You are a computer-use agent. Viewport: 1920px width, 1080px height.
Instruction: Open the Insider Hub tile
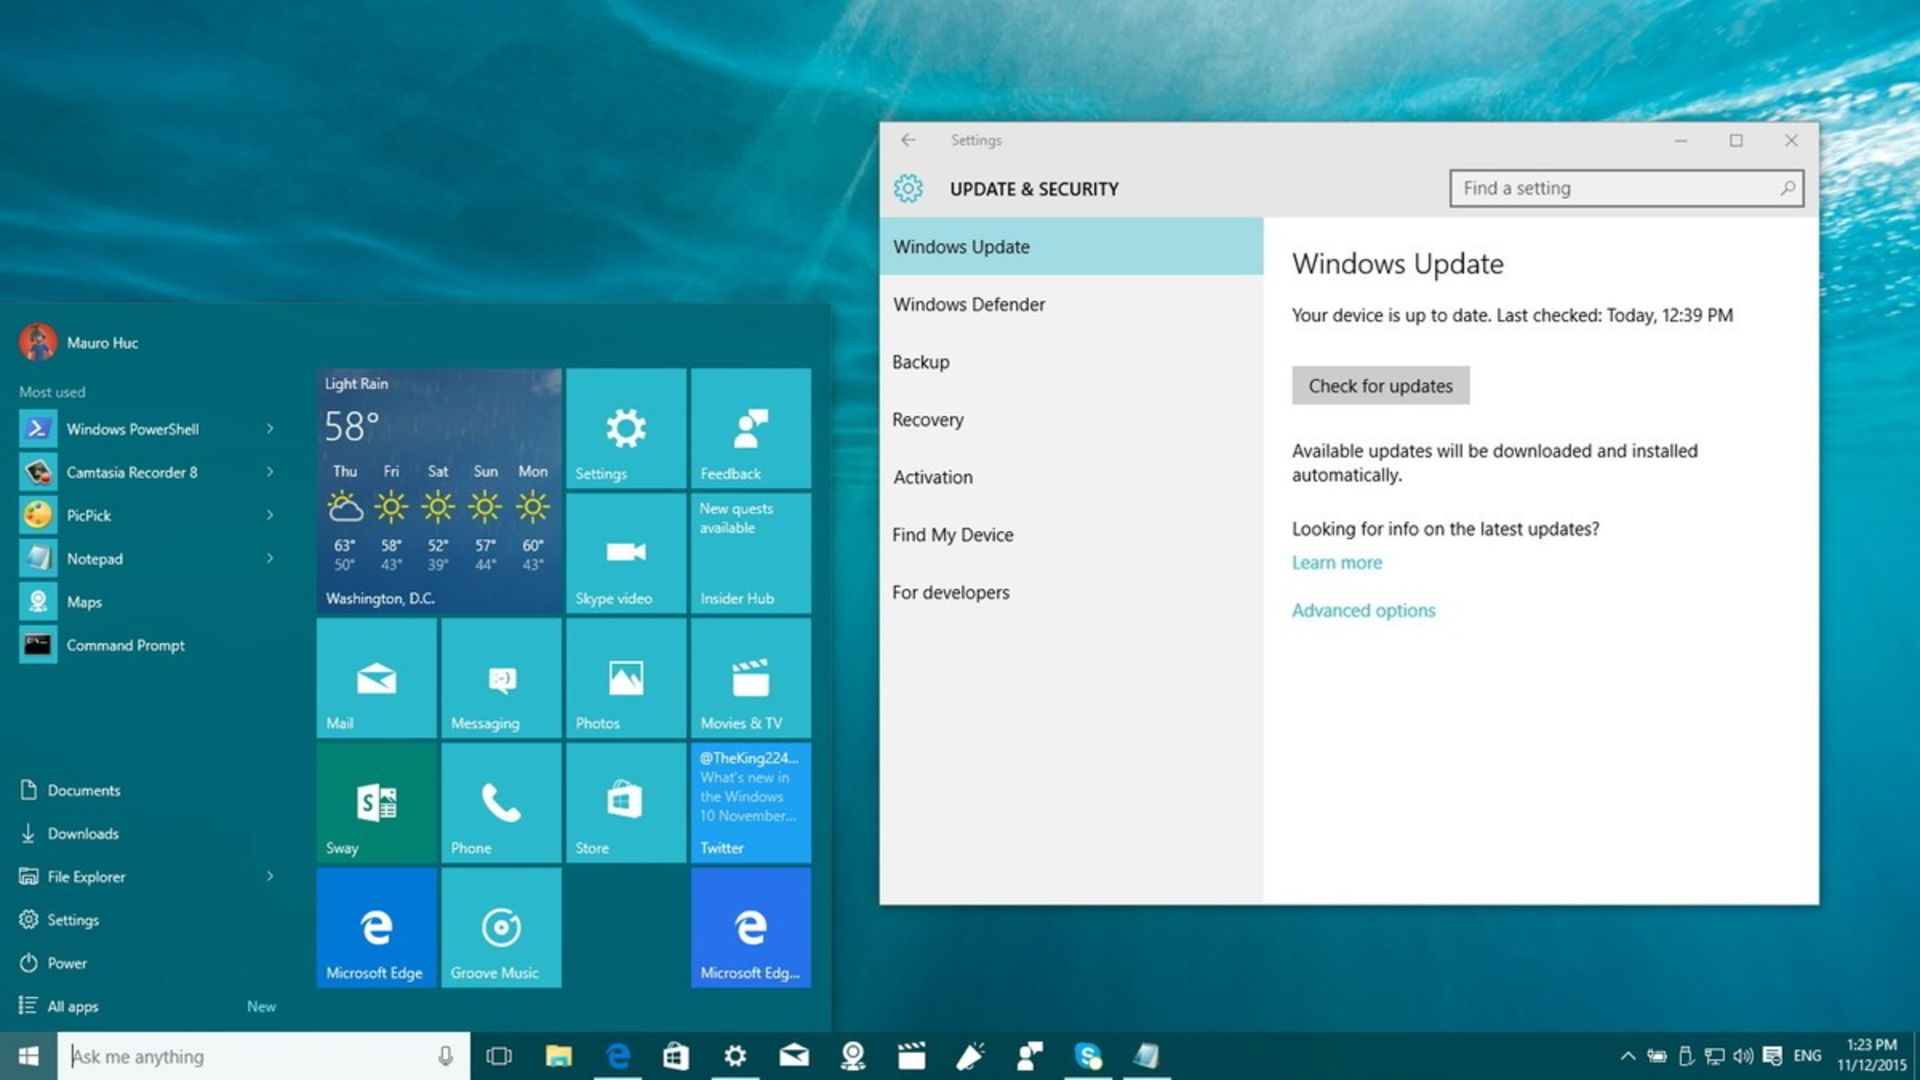[750, 553]
